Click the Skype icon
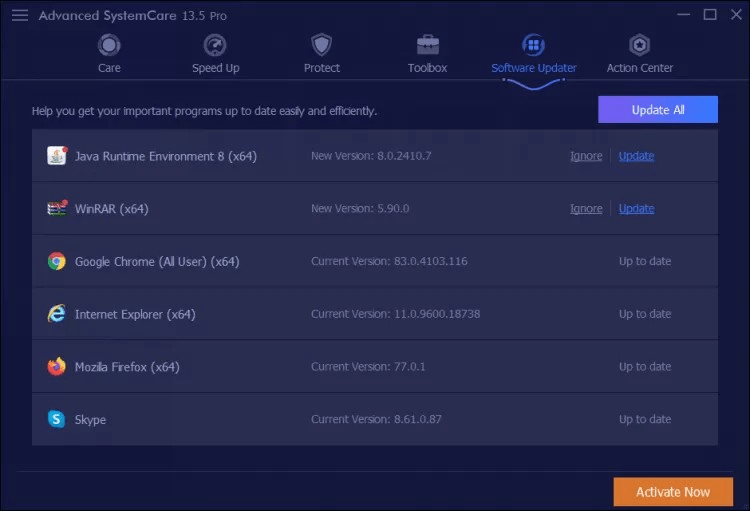The width and height of the screenshot is (750, 511). pos(56,419)
